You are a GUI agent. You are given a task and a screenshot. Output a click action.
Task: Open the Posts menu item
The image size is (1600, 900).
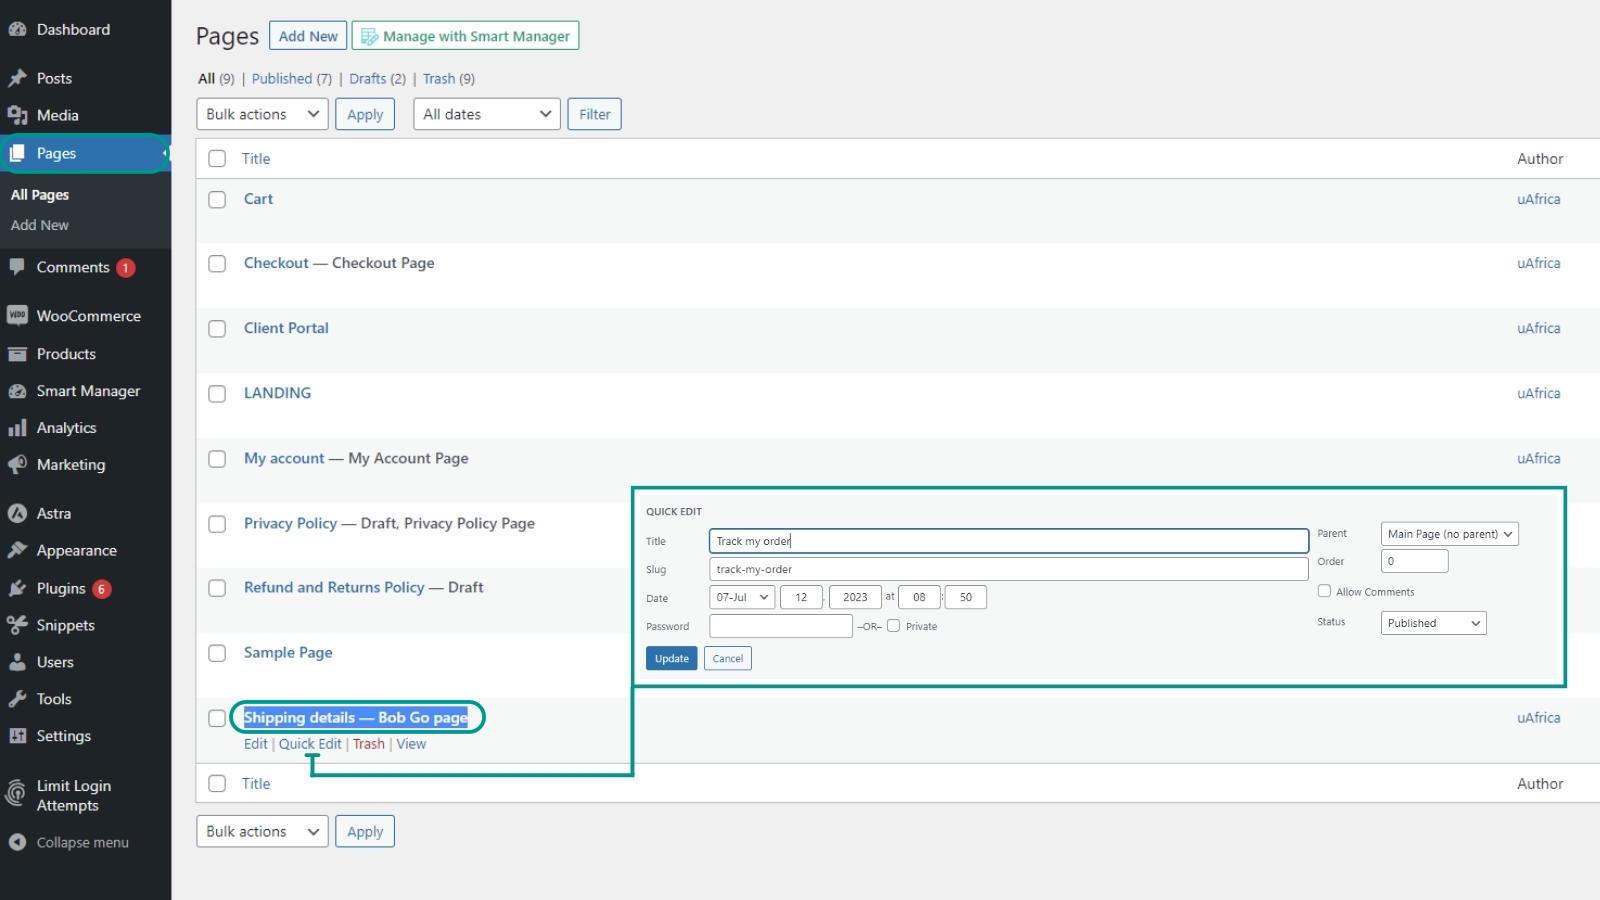pyautogui.click(x=54, y=78)
